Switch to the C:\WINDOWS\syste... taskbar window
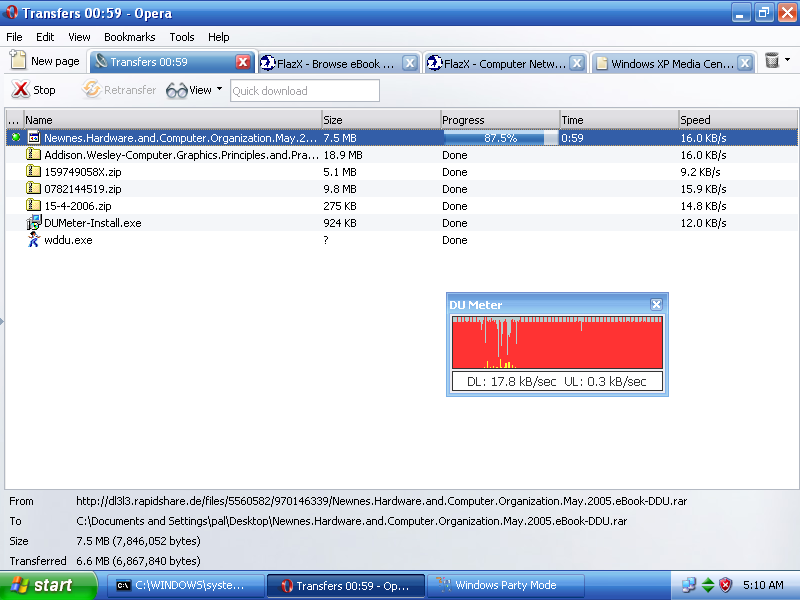 tap(186, 586)
